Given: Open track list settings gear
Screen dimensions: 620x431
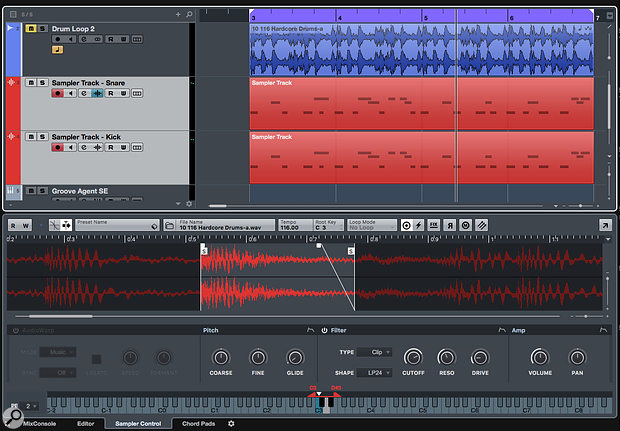Looking at the screenshot, I should tap(189, 204).
